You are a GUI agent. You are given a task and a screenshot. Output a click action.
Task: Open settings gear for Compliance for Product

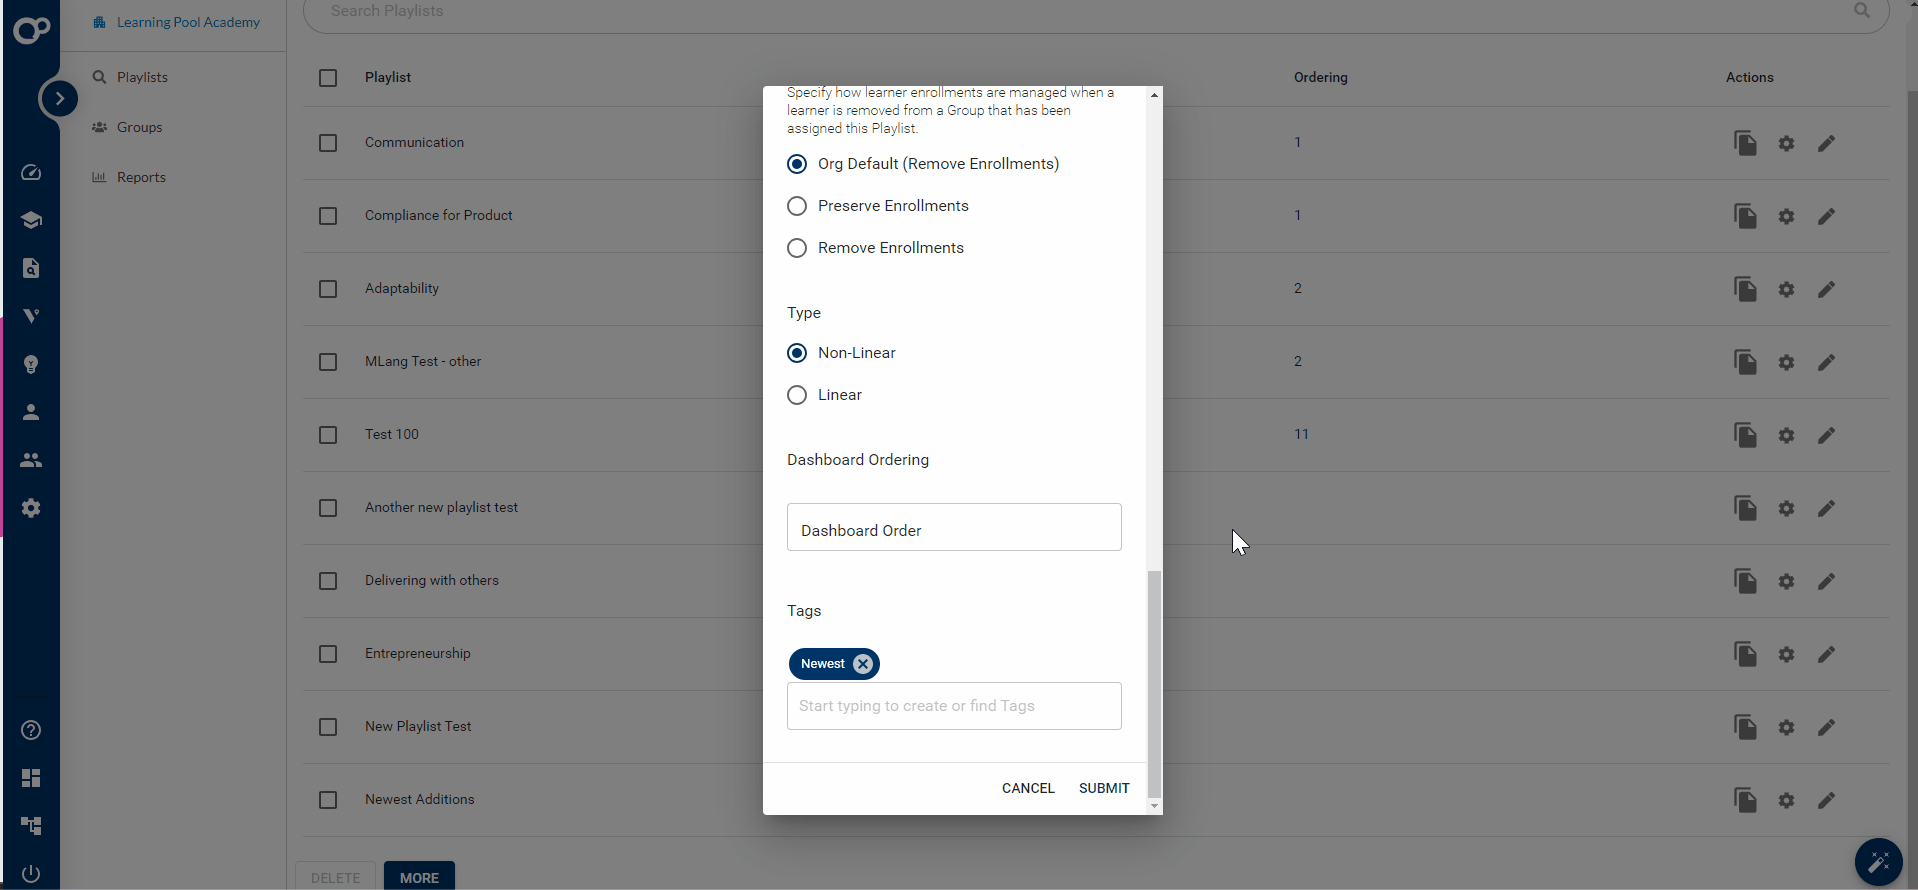tap(1786, 216)
